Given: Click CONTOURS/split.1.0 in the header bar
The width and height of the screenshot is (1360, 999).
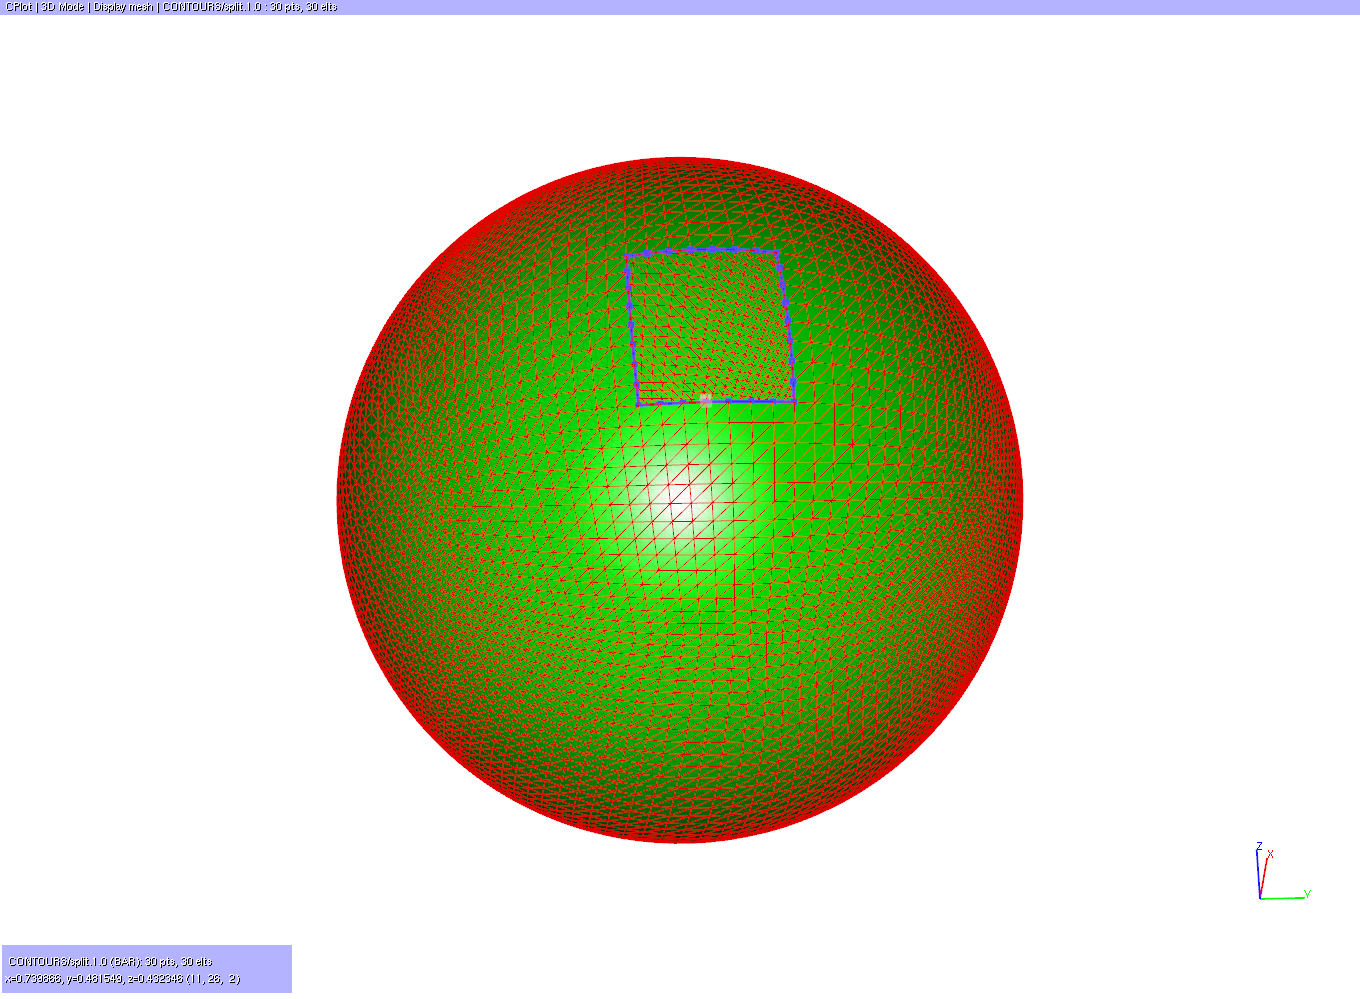Looking at the screenshot, I should point(208,7).
